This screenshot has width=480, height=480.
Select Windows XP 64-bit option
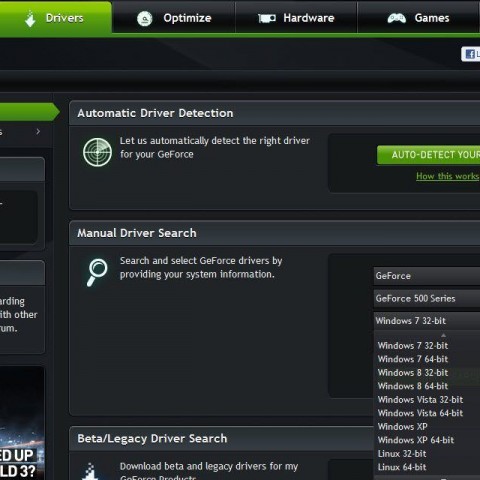tap(416, 440)
